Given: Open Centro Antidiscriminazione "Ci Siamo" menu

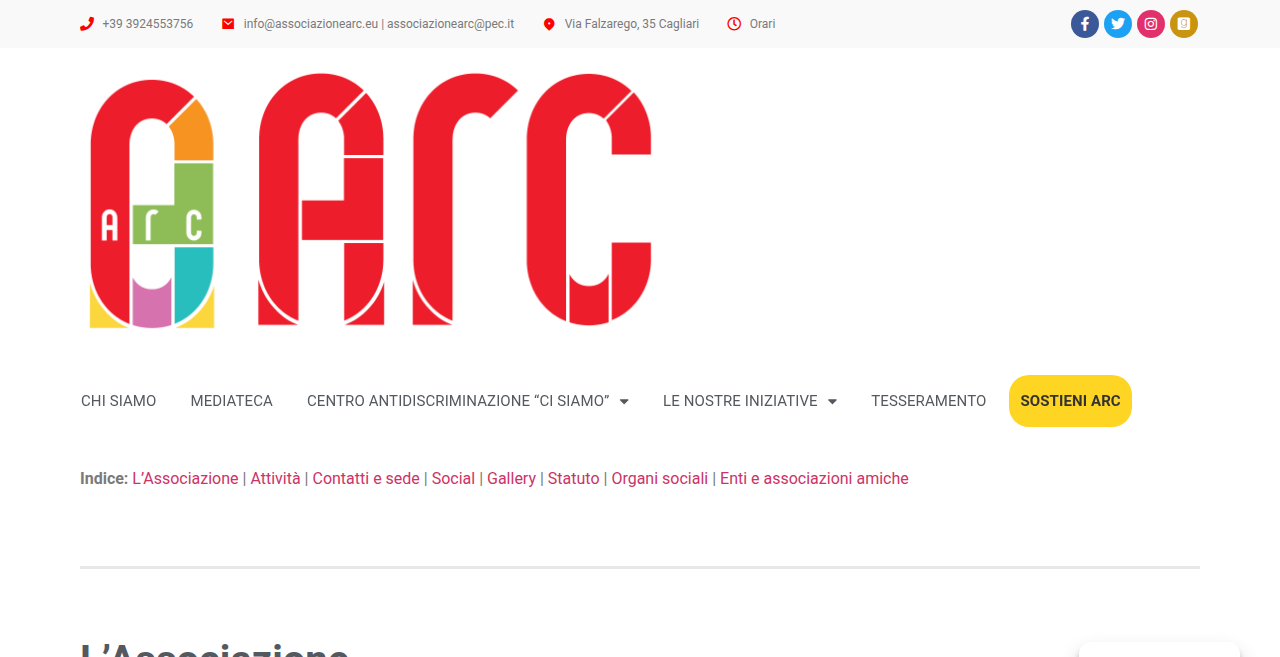Looking at the screenshot, I should coord(458,401).
